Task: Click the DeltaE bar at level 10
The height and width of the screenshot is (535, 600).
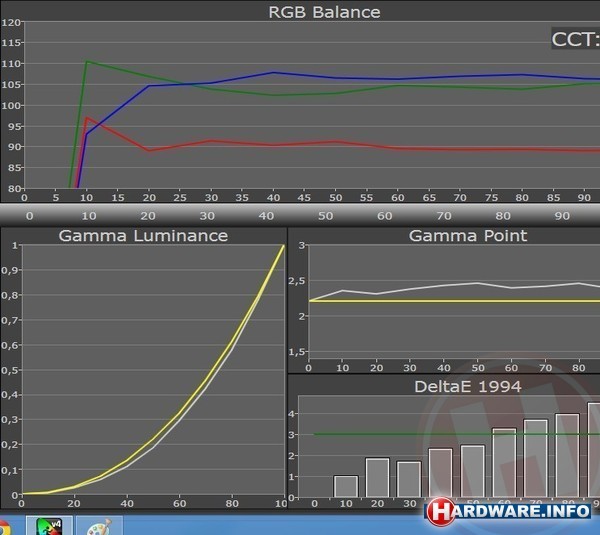Action: [x=346, y=486]
